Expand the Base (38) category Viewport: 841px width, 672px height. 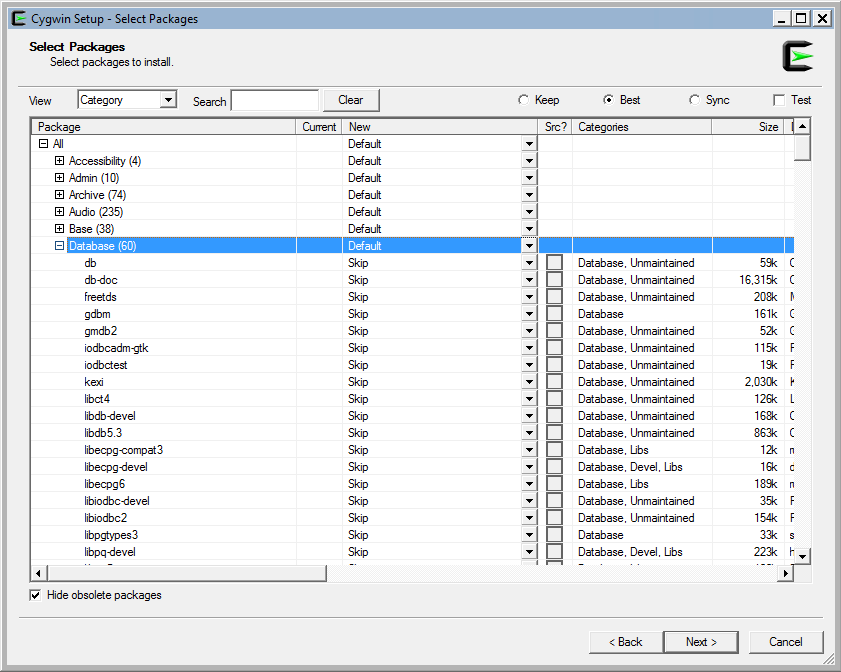tap(60, 228)
